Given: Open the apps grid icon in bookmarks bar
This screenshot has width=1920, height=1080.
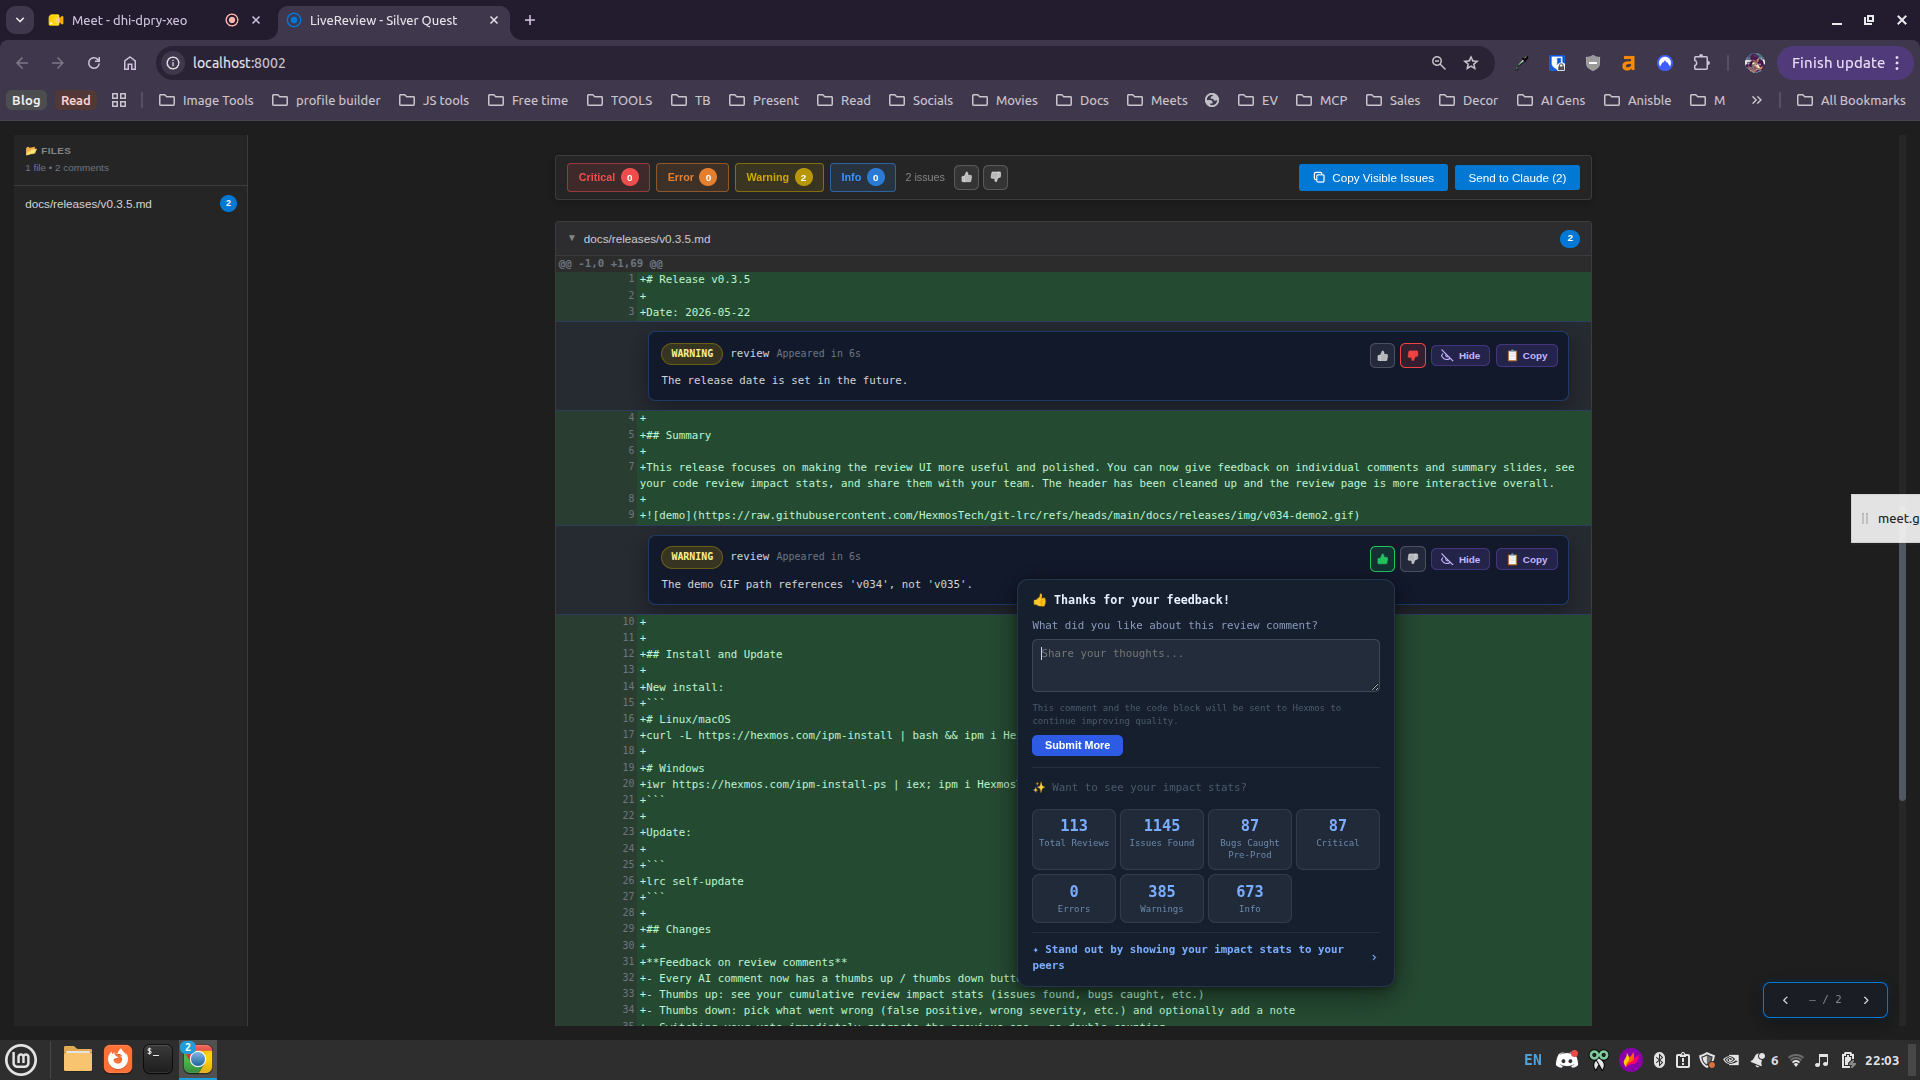Looking at the screenshot, I should (119, 100).
